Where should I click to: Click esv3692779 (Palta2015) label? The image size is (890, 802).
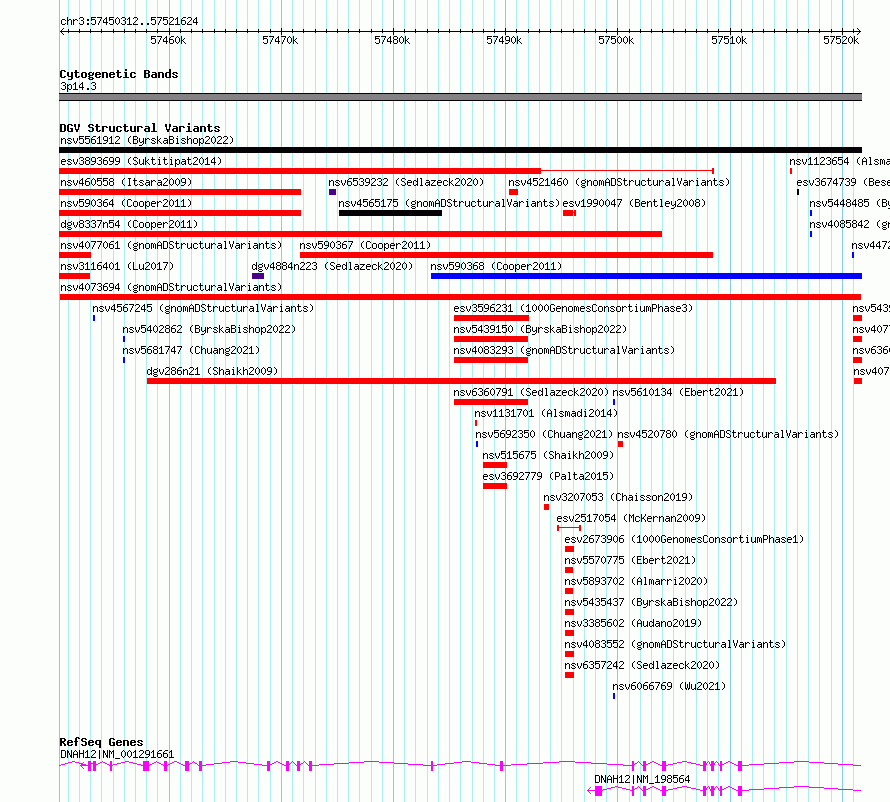(x=548, y=476)
